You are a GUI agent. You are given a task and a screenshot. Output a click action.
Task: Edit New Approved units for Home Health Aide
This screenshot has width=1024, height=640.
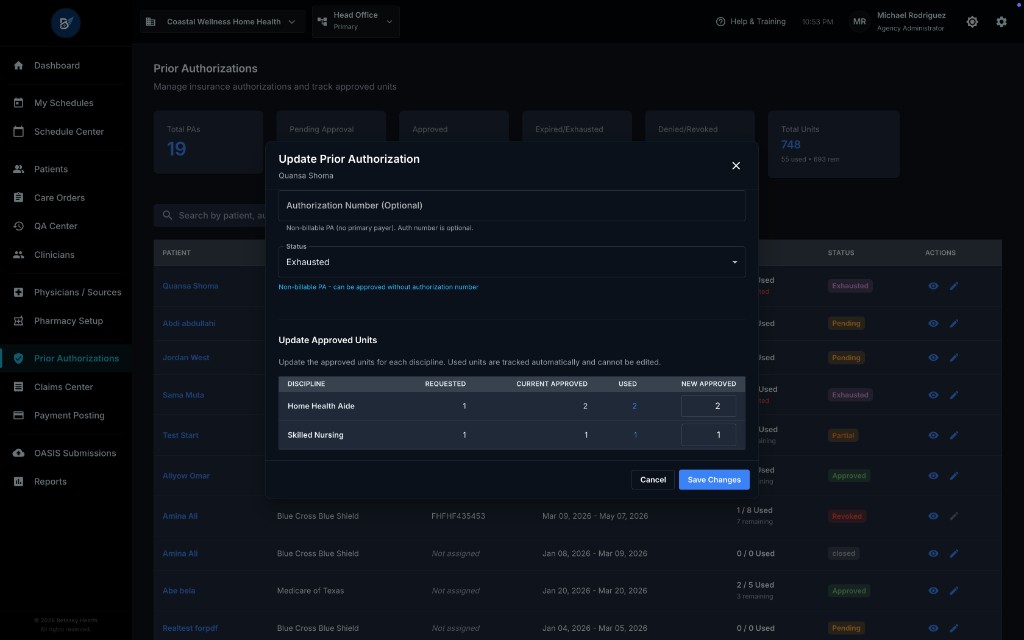point(709,406)
